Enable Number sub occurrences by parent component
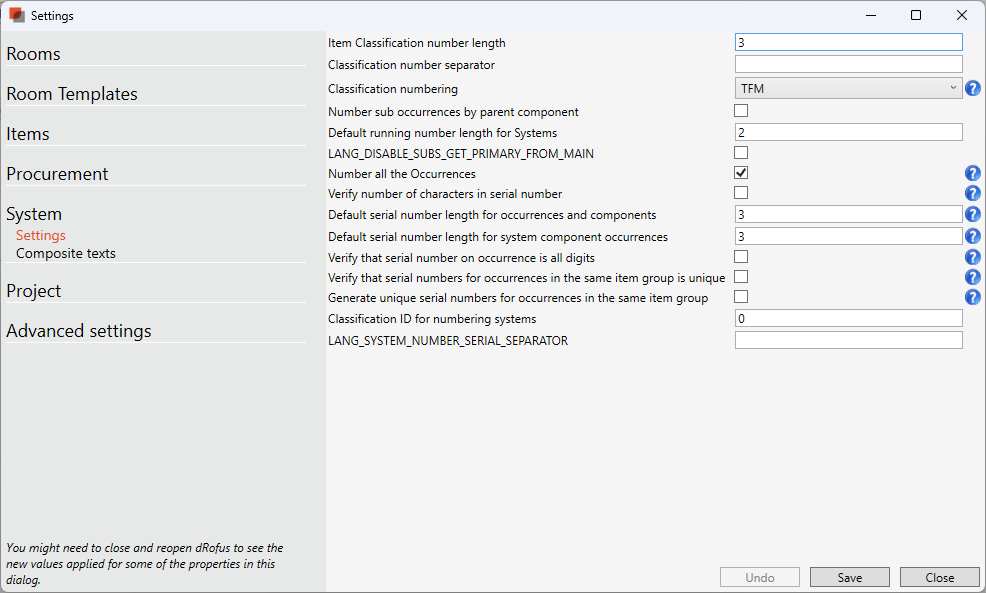The height and width of the screenshot is (593, 986). [741, 111]
